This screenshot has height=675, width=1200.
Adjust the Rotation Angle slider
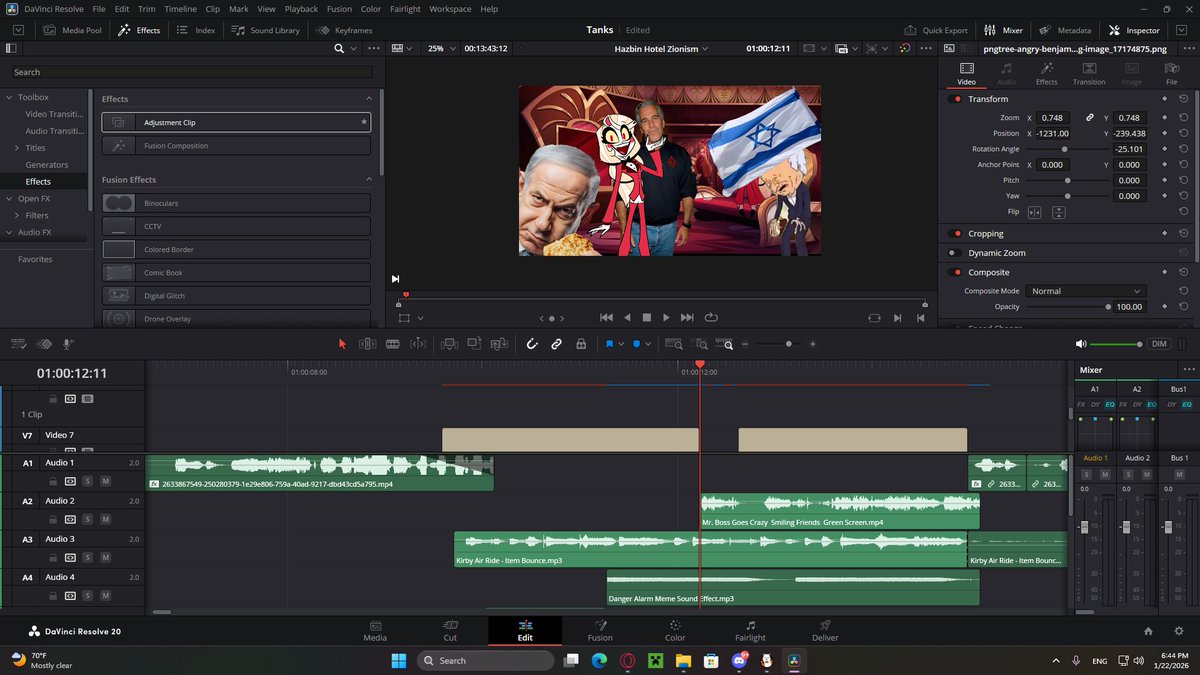click(x=1064, y=149)
